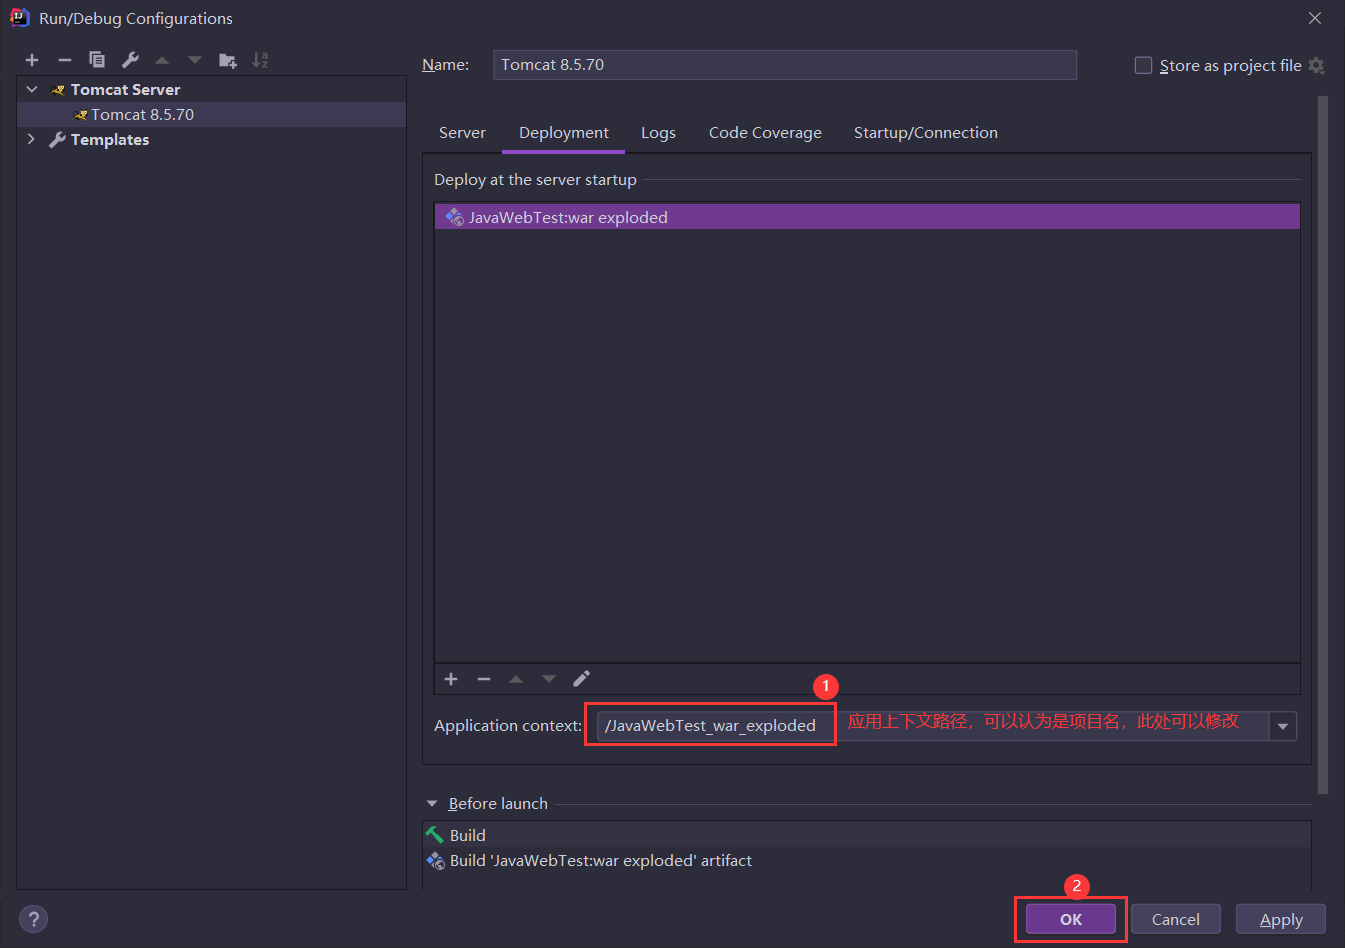This screenshot has height=948, width=1345.
Task: Open the Startup/Connection tab
Action: [925, 133]
